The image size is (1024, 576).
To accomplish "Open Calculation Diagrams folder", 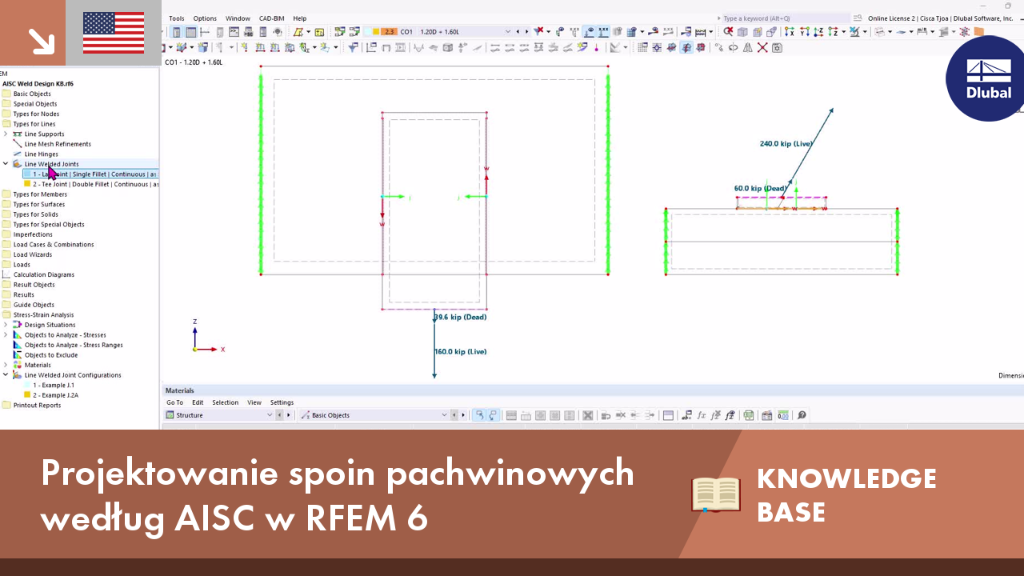I will (44, 274).
